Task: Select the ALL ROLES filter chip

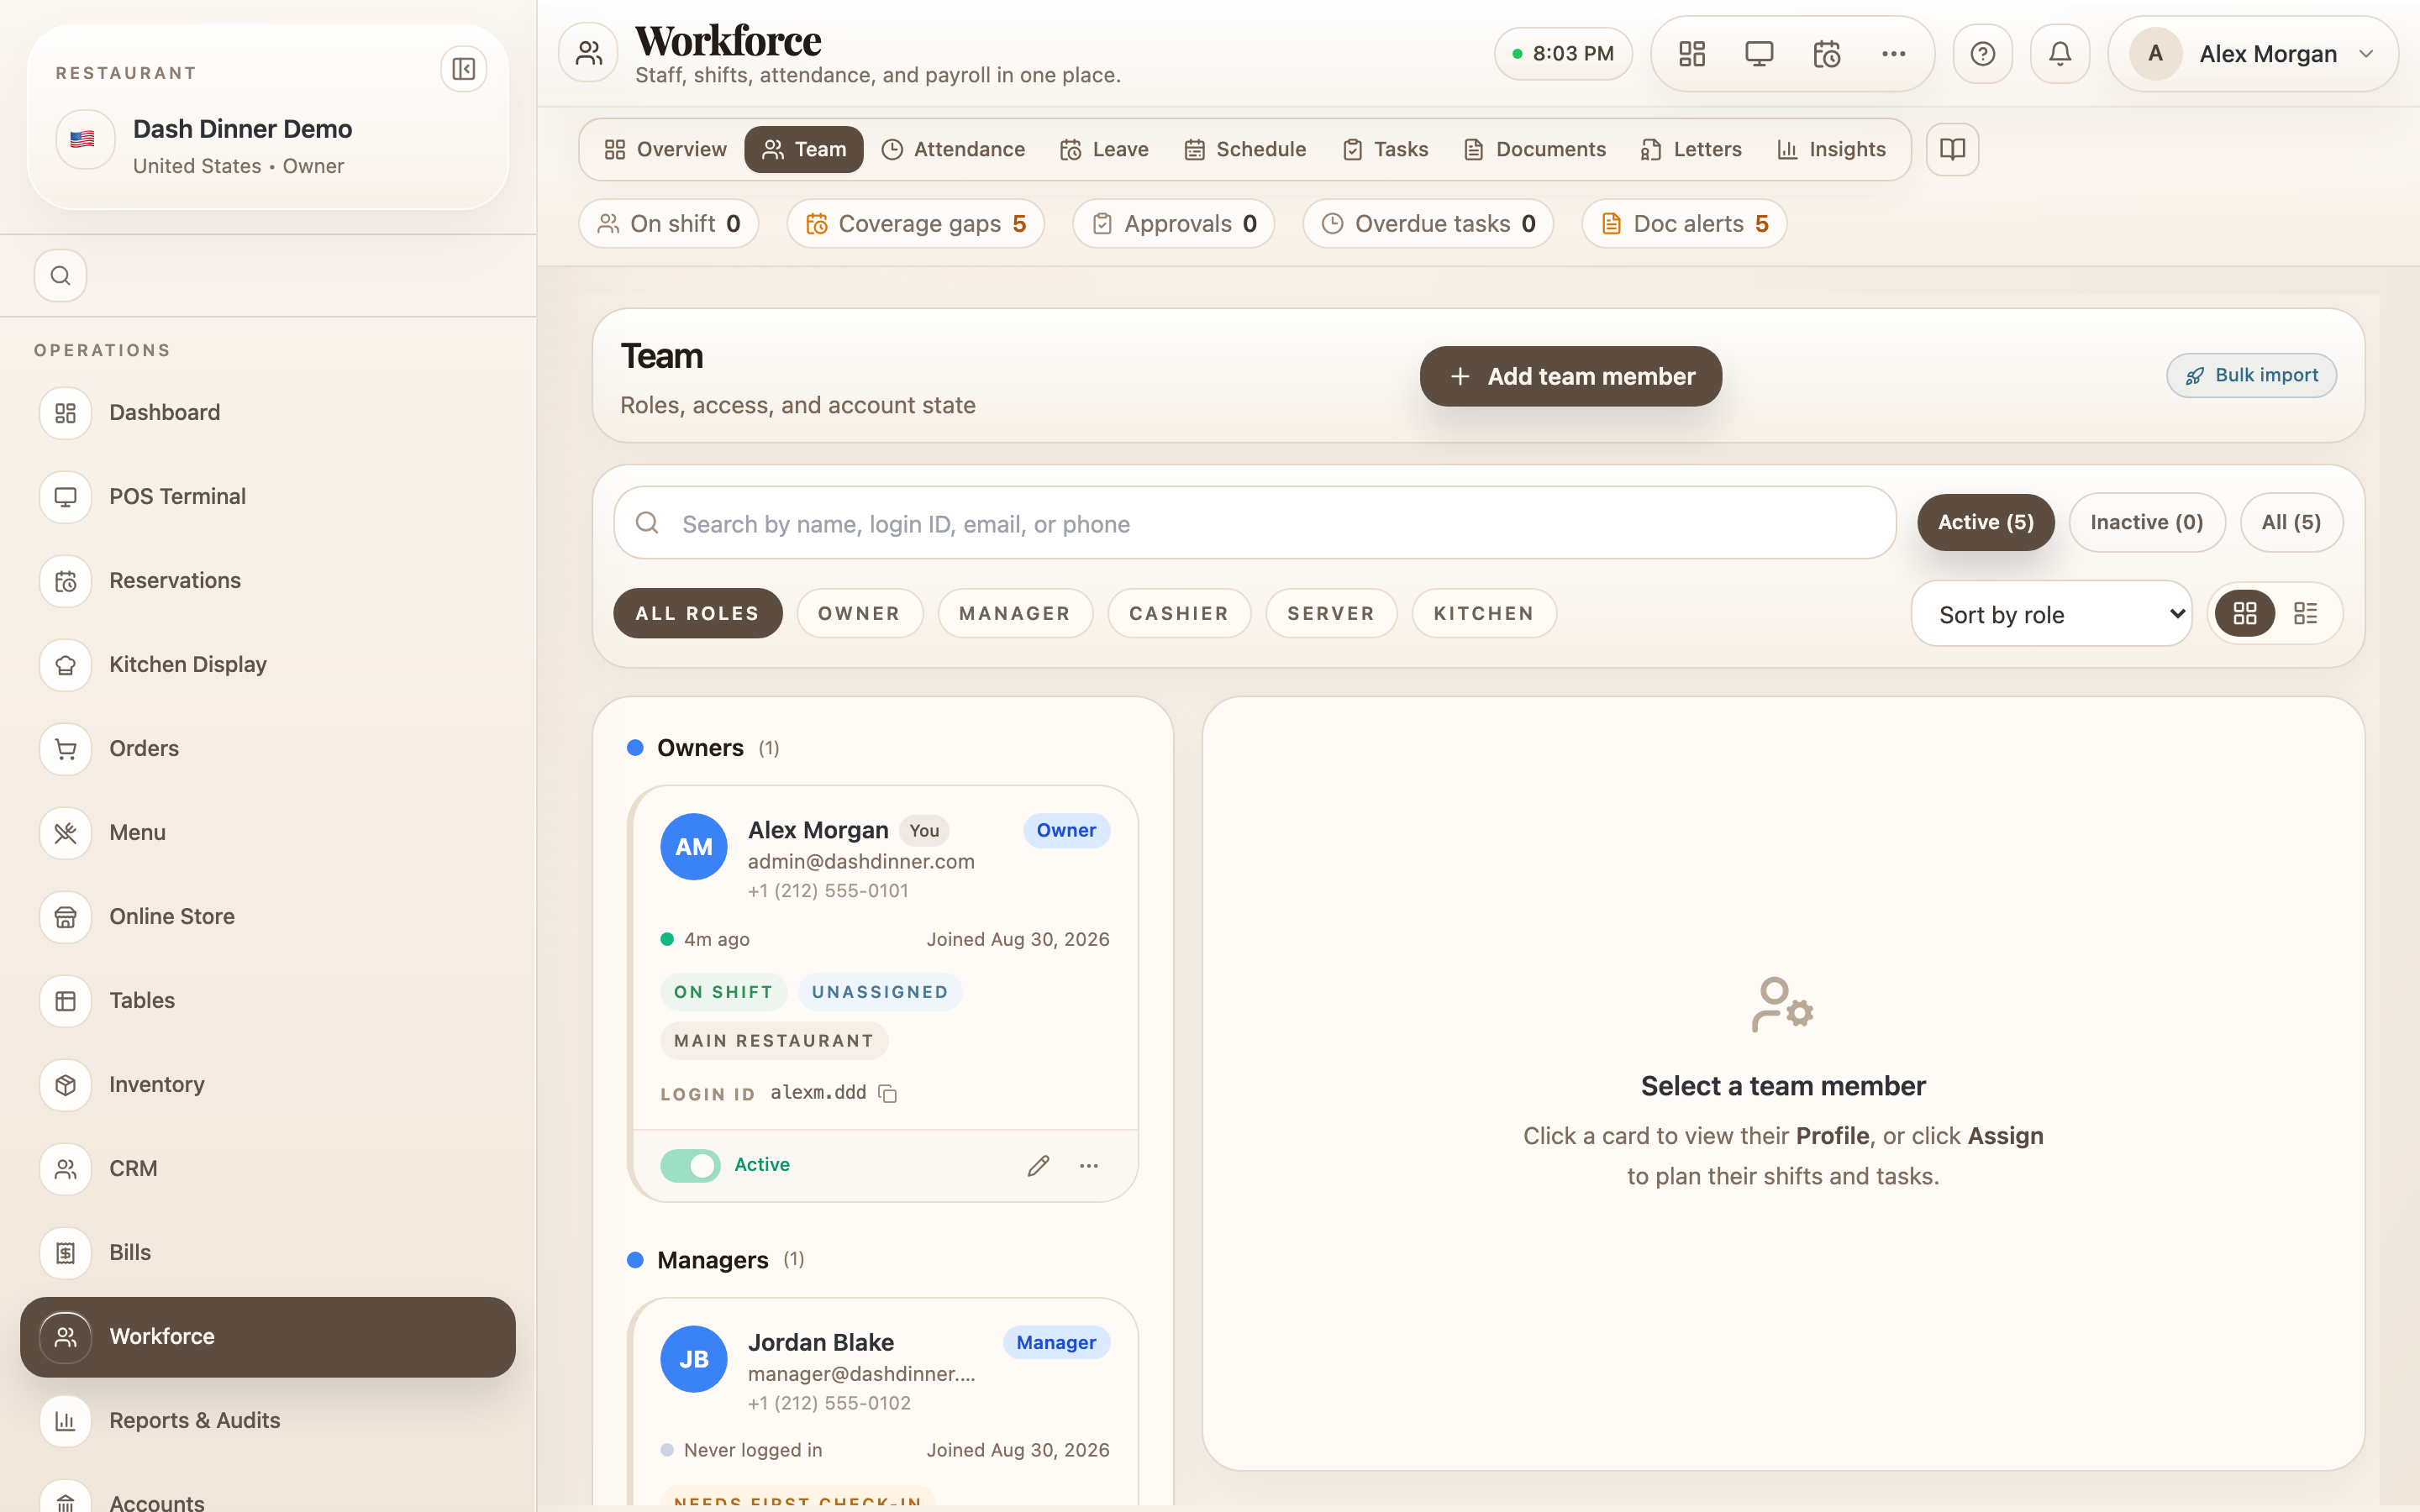Action: [x=697, y=613]
